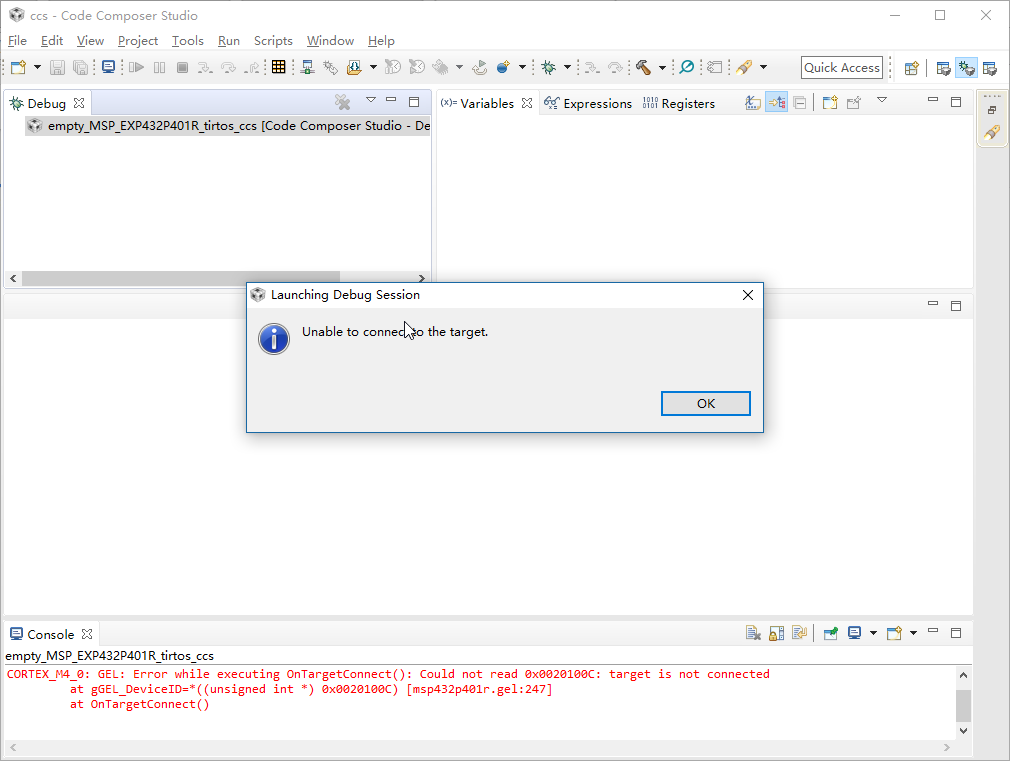Click the Step Into icon

pyautogui.click(x=205, y=67)
